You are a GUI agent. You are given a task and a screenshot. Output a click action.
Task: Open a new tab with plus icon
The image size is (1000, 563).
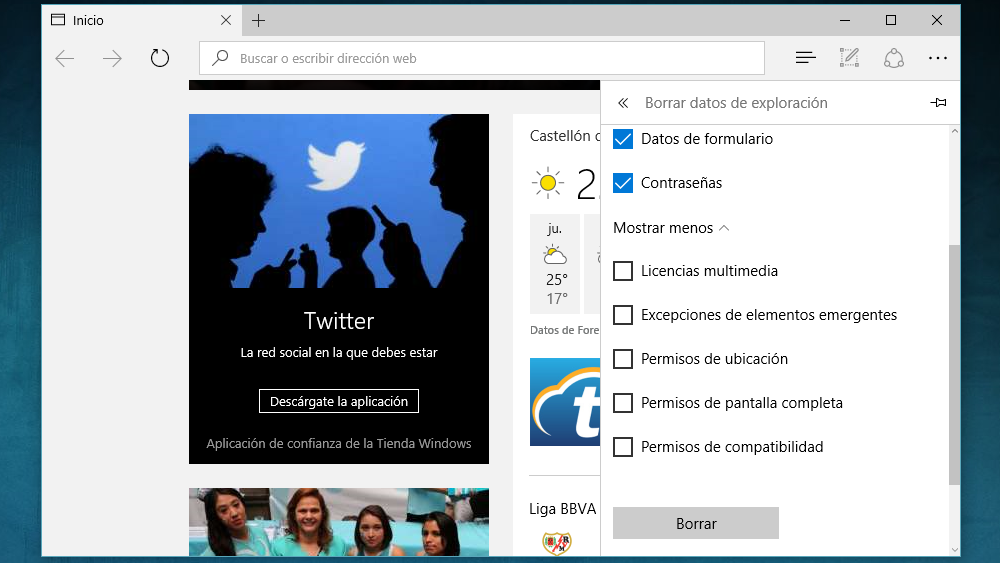[x=258, y=20]
